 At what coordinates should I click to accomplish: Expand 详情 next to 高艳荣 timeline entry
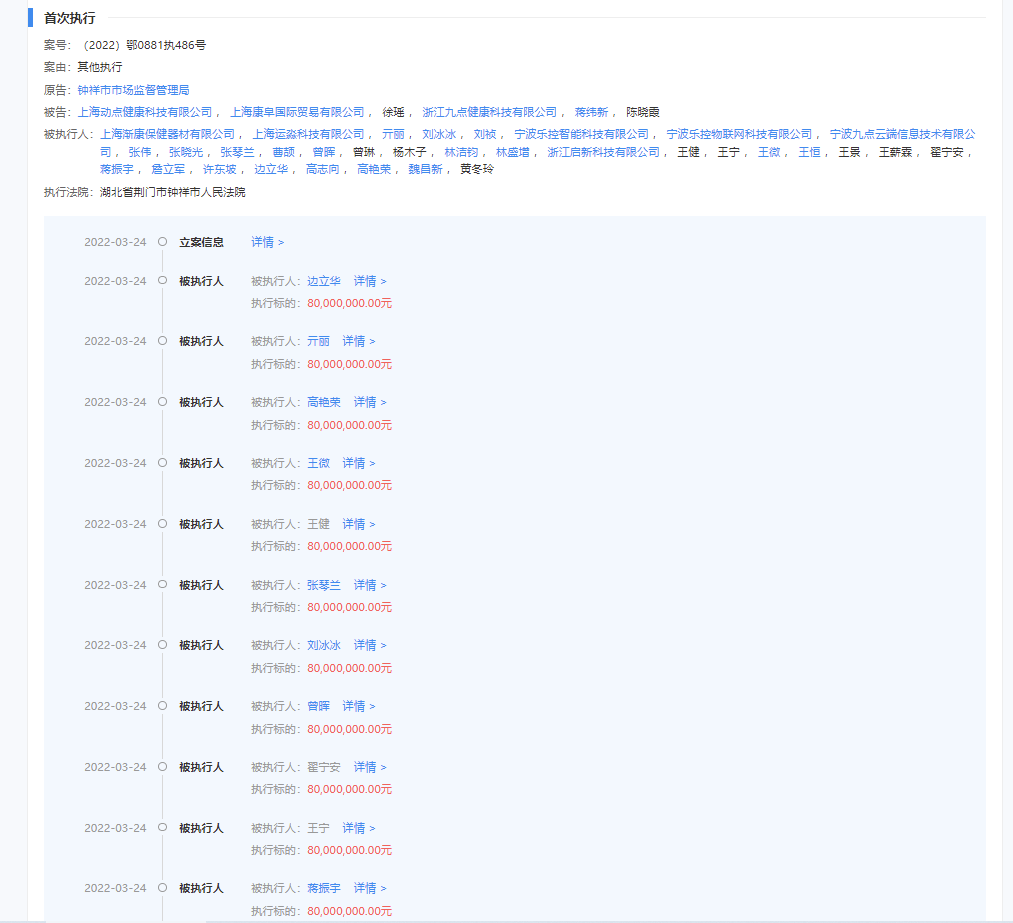[x=369, y=402]
